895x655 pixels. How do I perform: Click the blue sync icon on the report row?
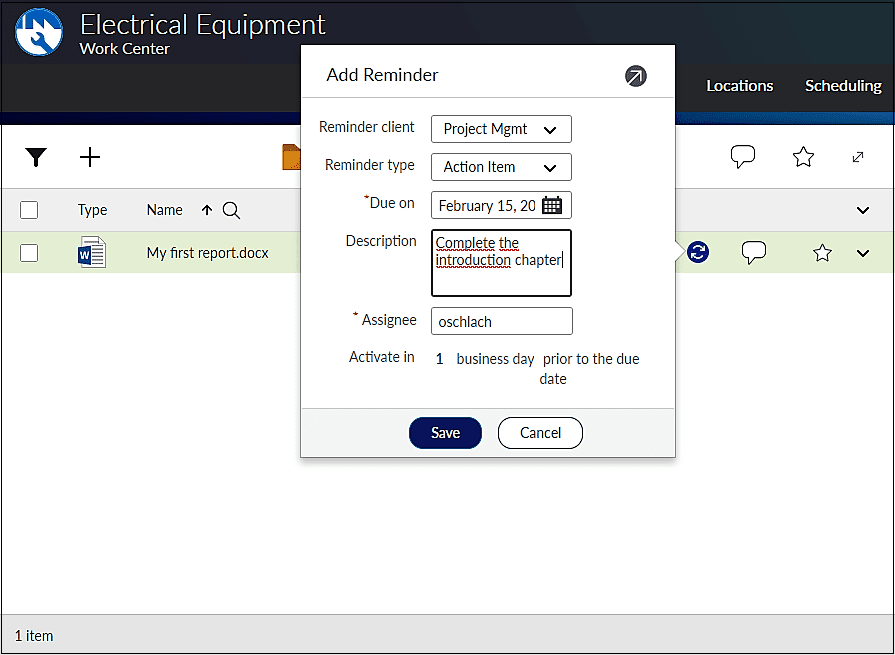pyautogui.click(x=696, y=252)
